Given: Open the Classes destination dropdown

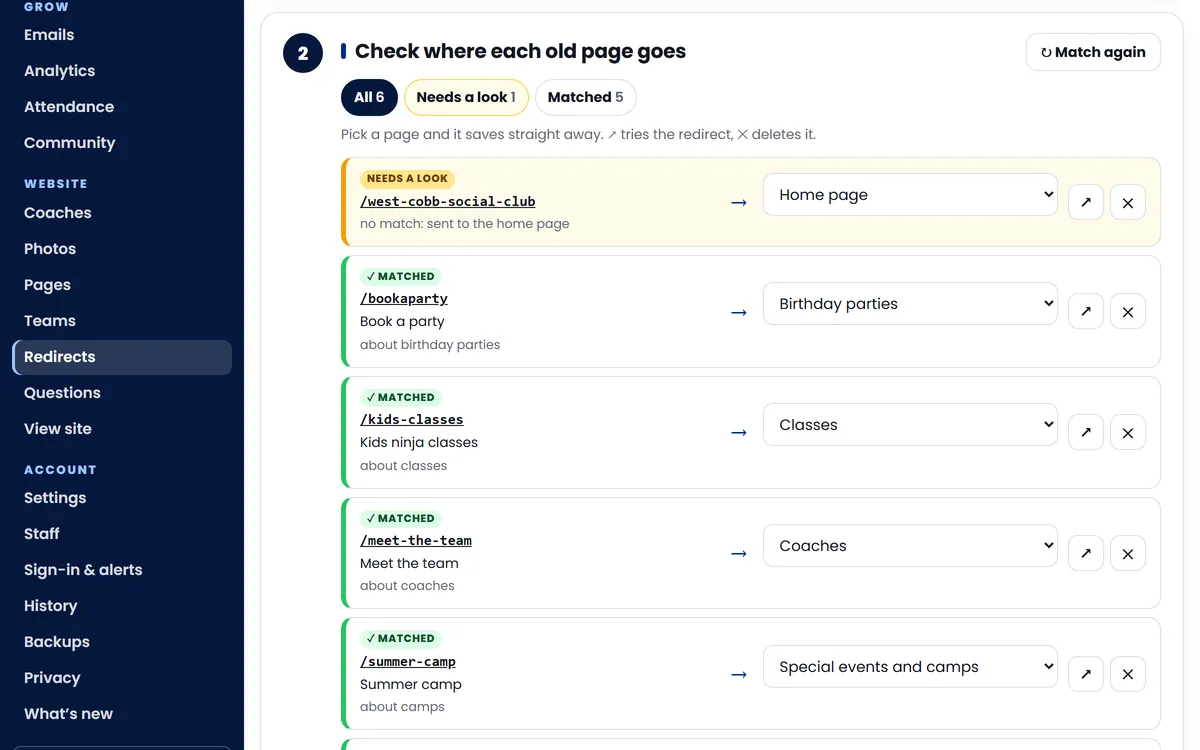Looking at the screenshot, I should pos(910,425).
